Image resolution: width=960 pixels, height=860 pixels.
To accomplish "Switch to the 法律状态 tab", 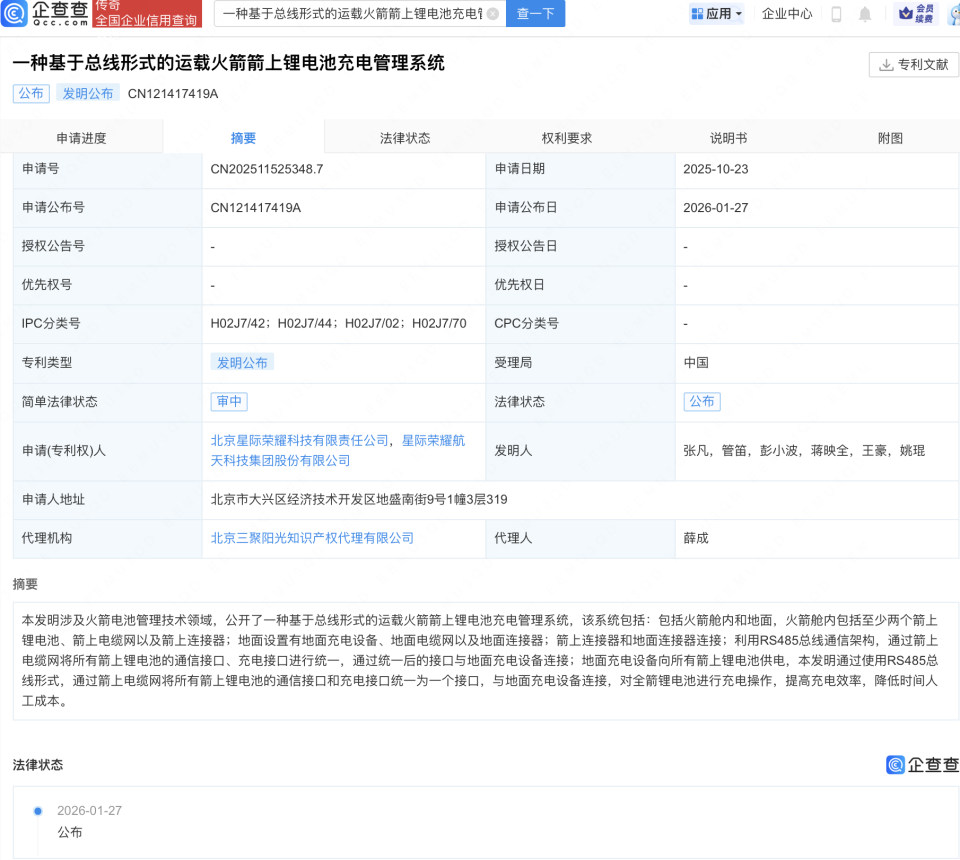I will (405, 137).
